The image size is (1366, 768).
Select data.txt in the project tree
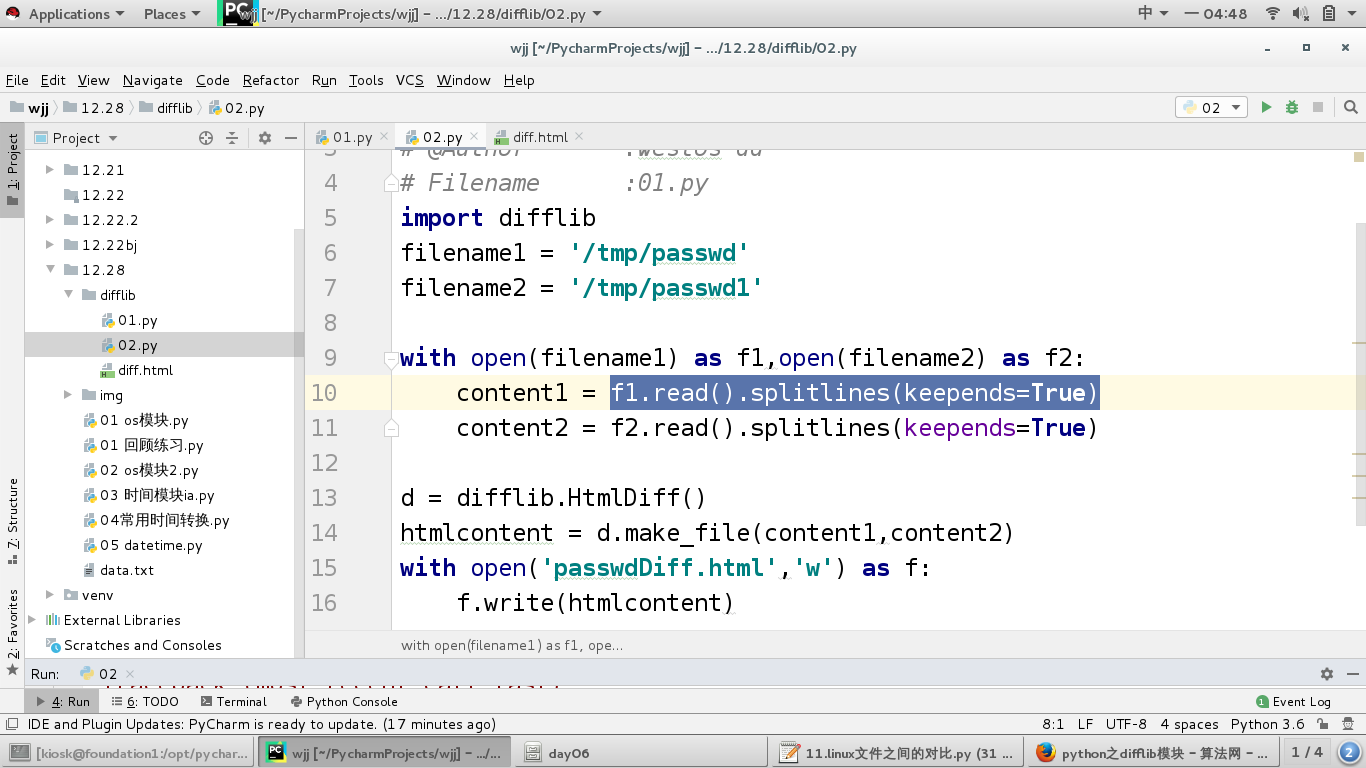tap(127, 570)
